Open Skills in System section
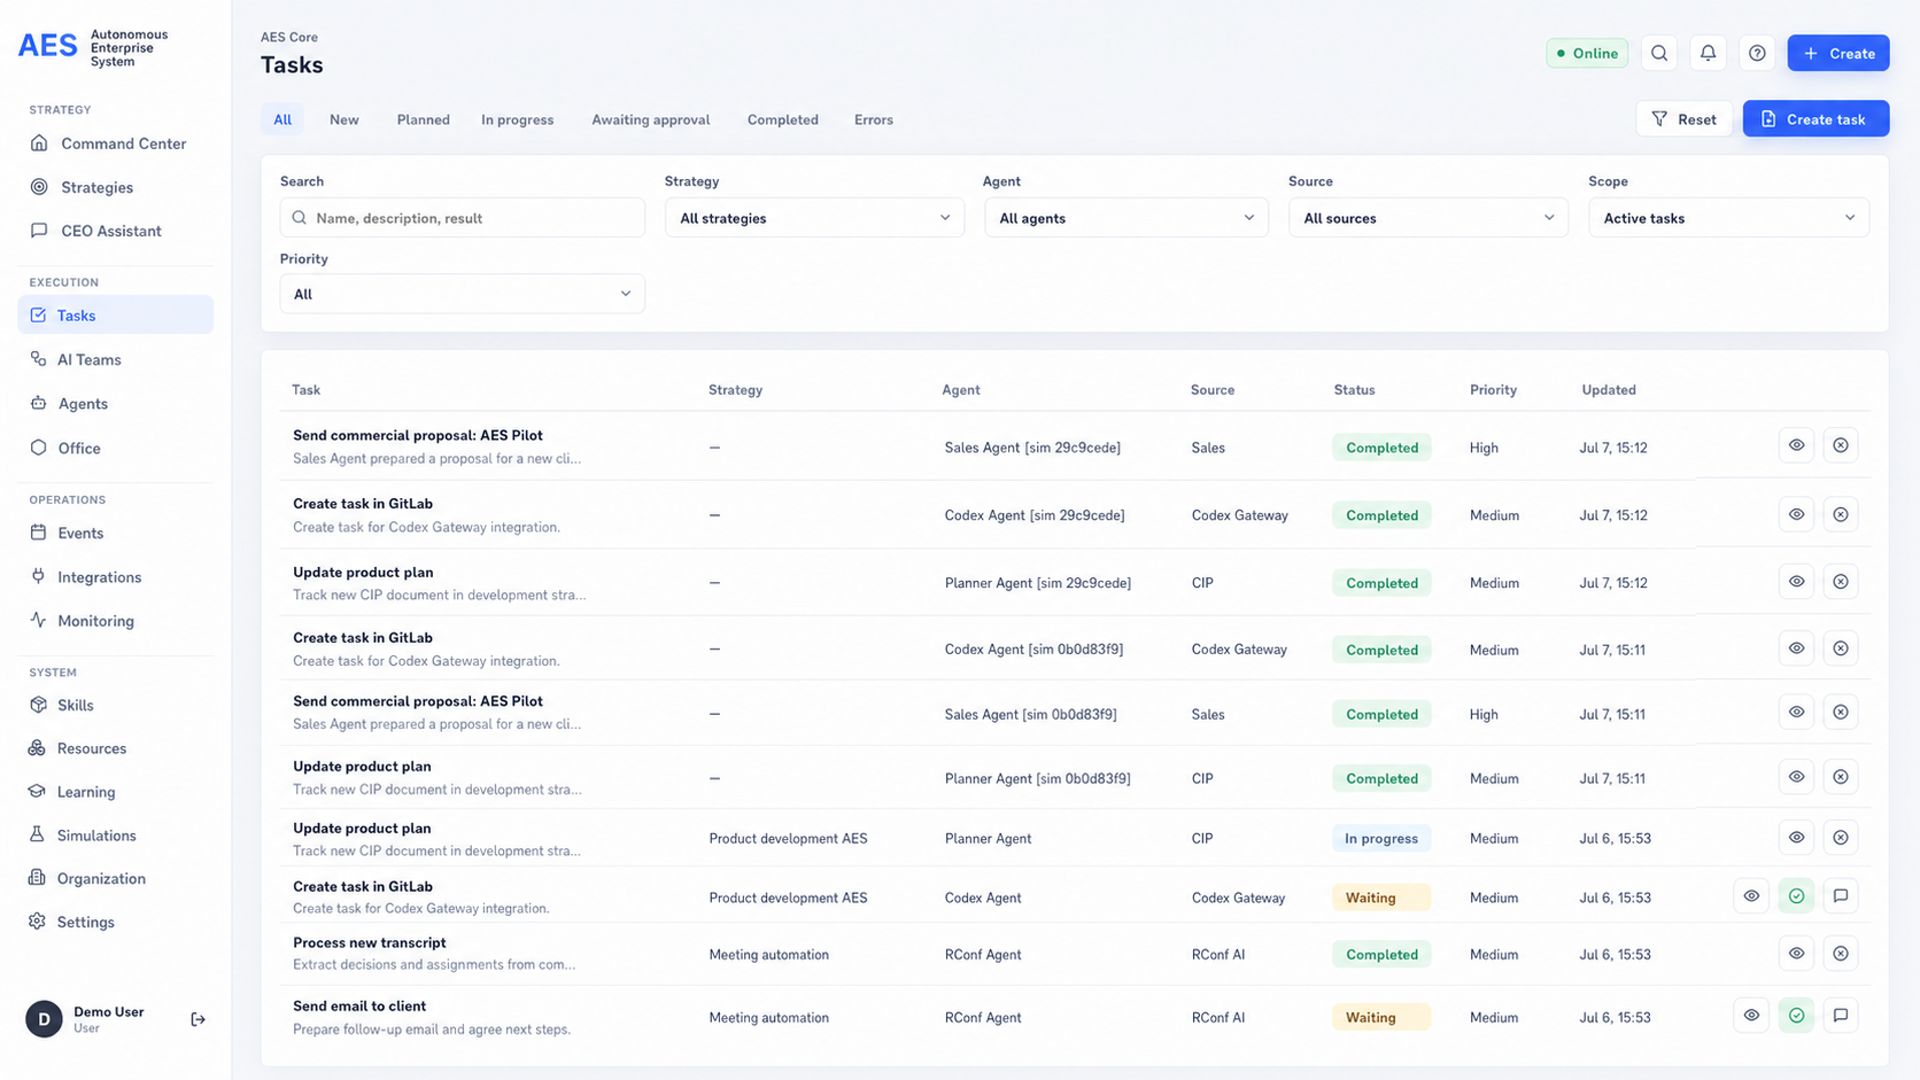Viewport: 1920px width, 1080px height. tap(115, 705)
